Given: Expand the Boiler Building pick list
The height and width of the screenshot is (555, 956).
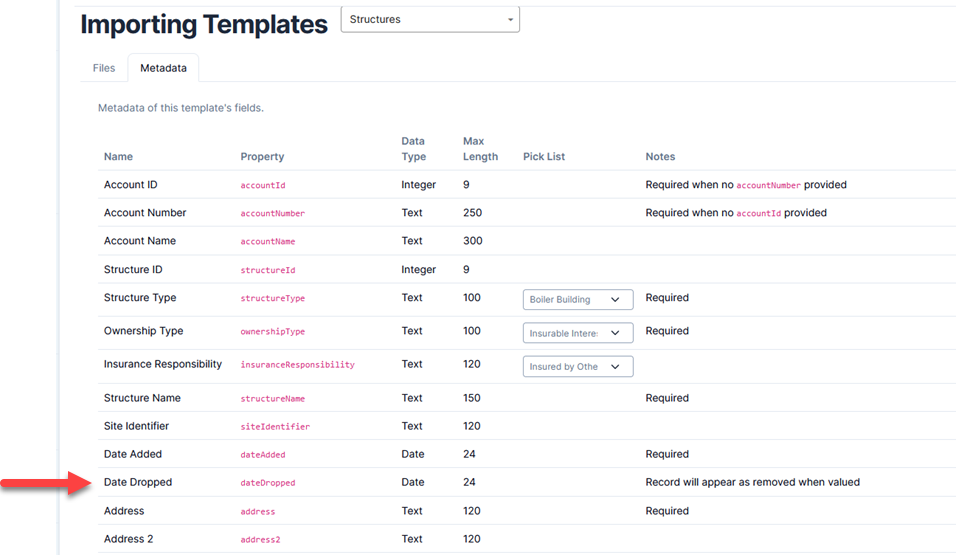Looking at the screenshot, I should pos(578,299).
